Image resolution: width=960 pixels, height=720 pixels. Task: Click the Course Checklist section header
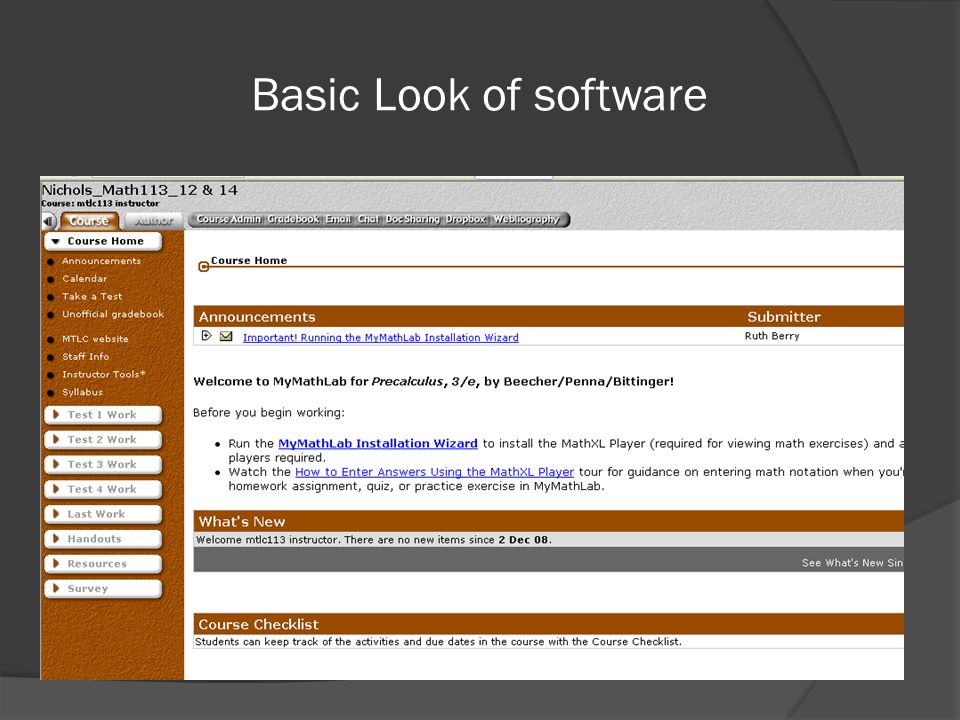point(258,624)
